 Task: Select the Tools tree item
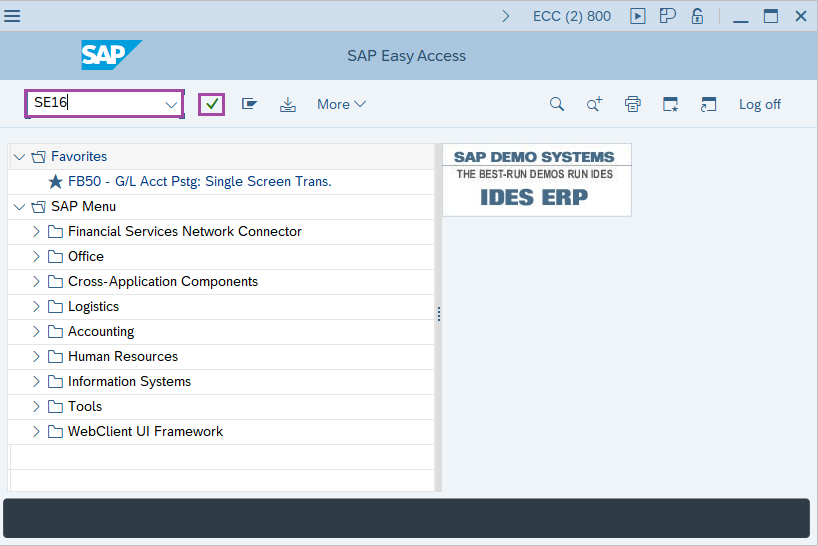click(85, 407)
